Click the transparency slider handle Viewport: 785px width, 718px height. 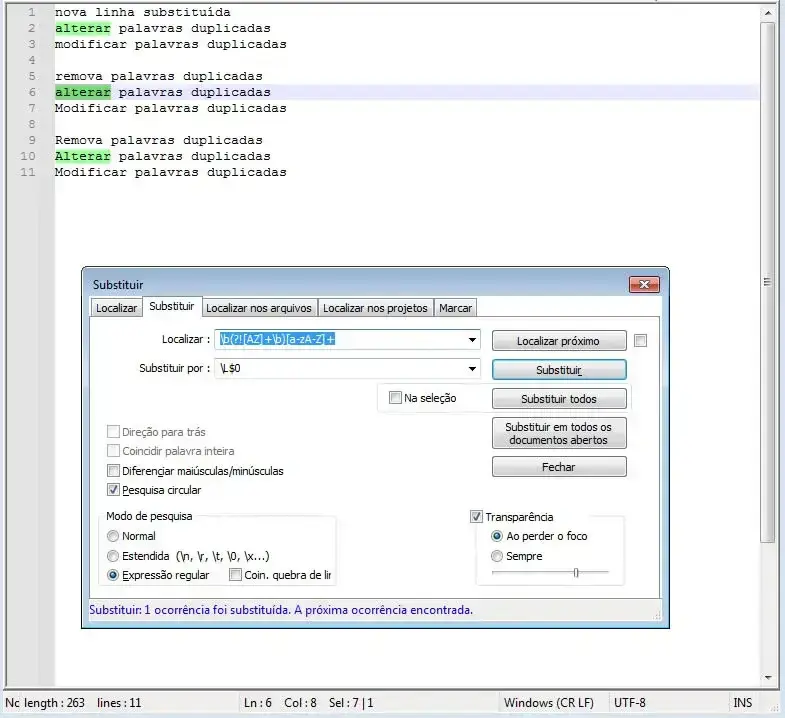tap(576, 573)
